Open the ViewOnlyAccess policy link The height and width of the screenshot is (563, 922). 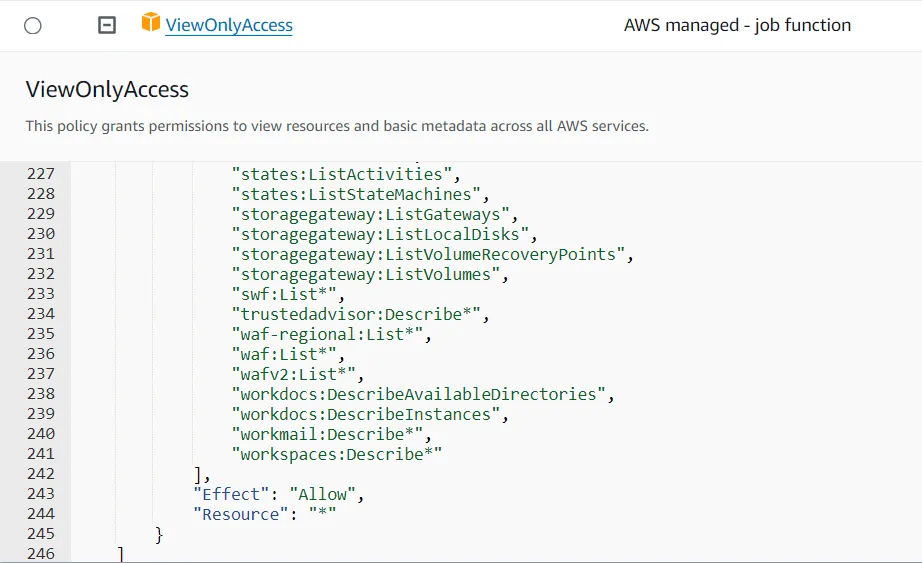tap(229, 26)
